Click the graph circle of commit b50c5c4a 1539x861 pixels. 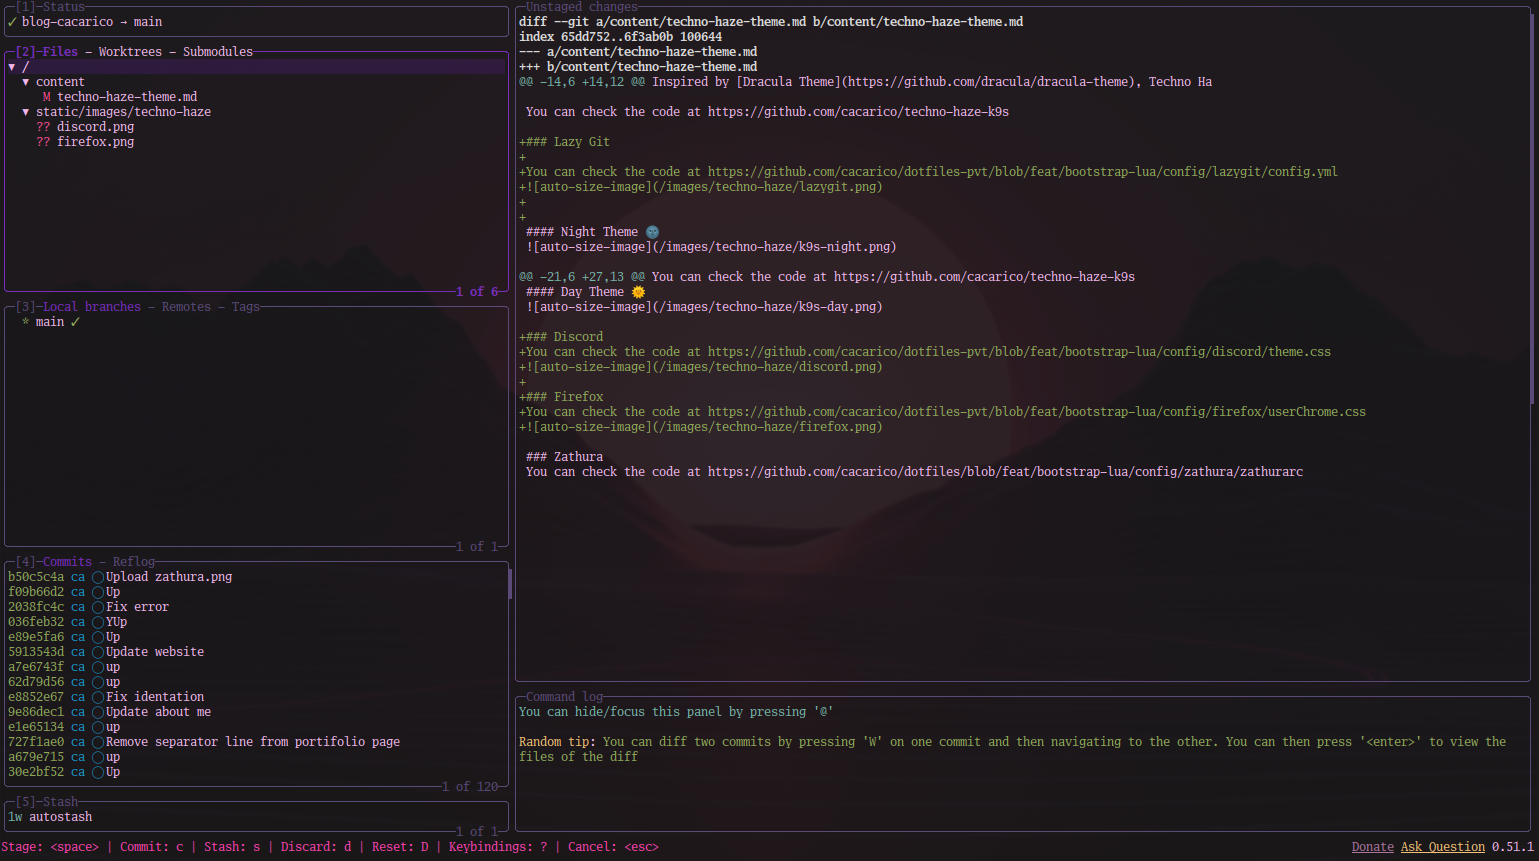(98, 577)
